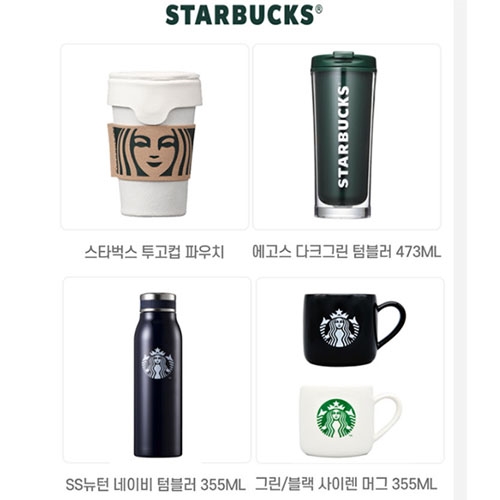Click the siren face on the cup sleeve
500x500 pixels.
tap(154, 152)
